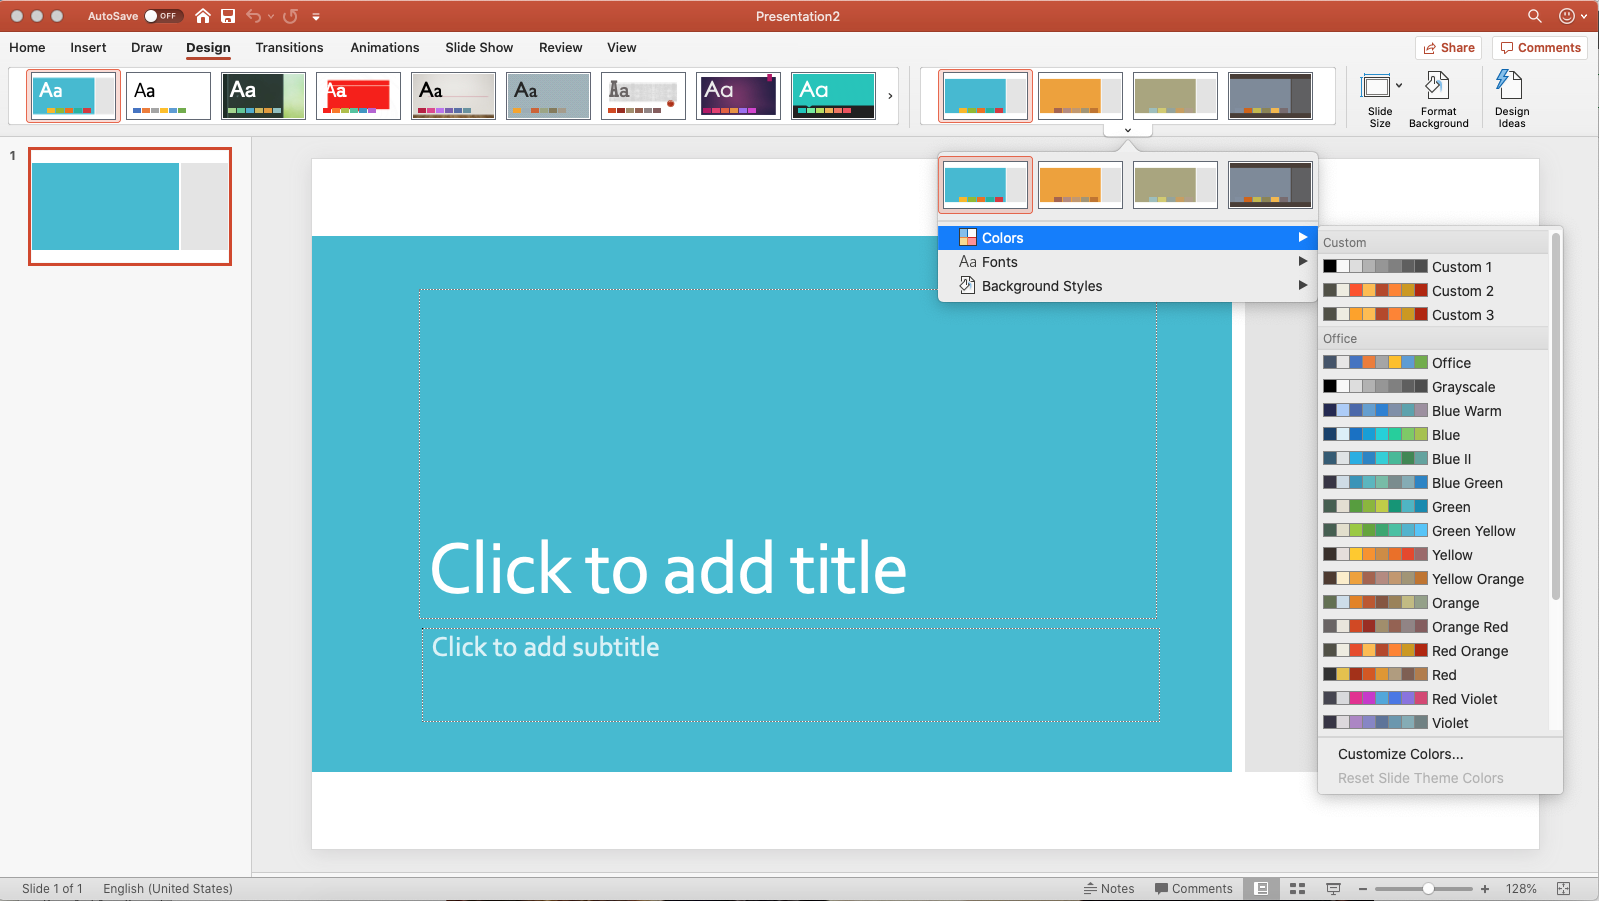Click the Undo arrow icon
The height and width of the screenshot is (901, 1599).
254,16
